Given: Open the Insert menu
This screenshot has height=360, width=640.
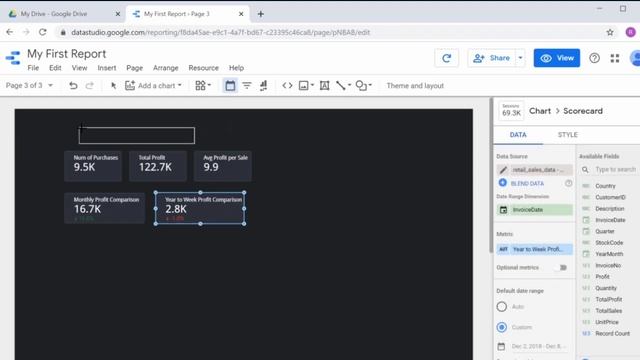Looking at the screenshot, I should tap(107, 68).
